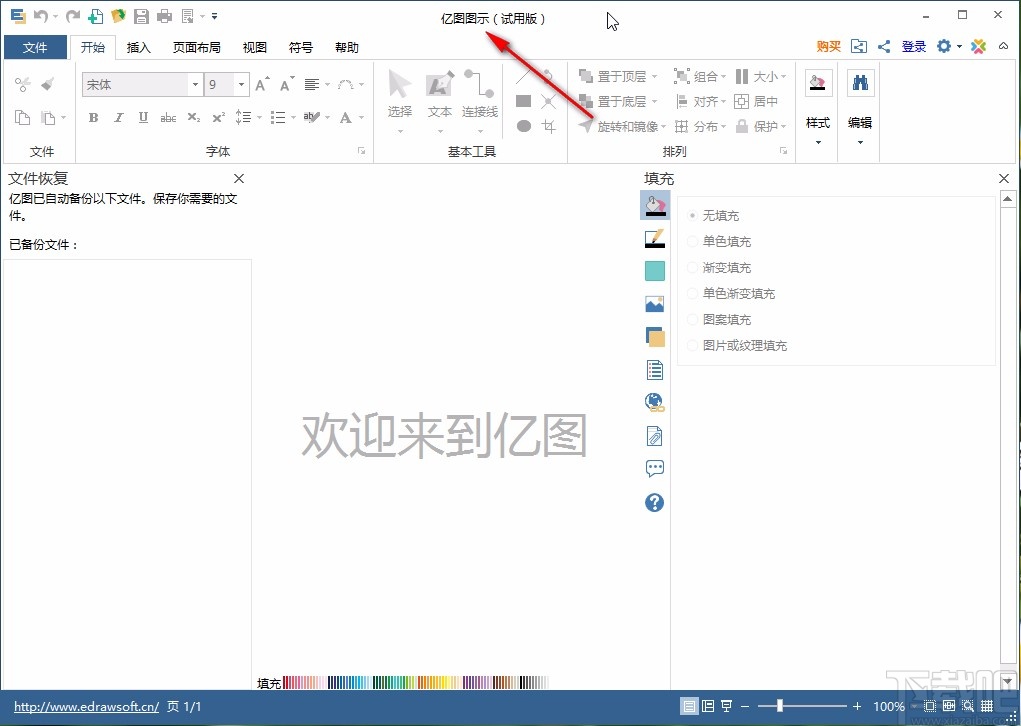Open the font size 9 dropdown
The height and width of the screenshot is (726, 1021).
tap(241, 85)
